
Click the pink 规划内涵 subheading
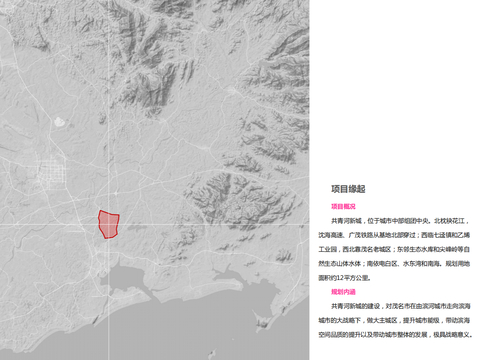point(343,292)
